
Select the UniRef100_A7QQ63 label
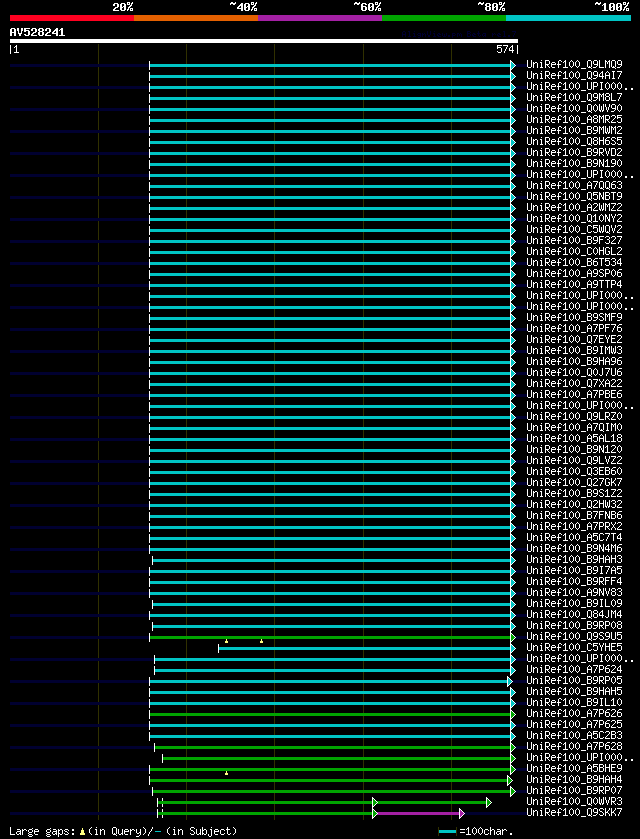pos(574,186)
